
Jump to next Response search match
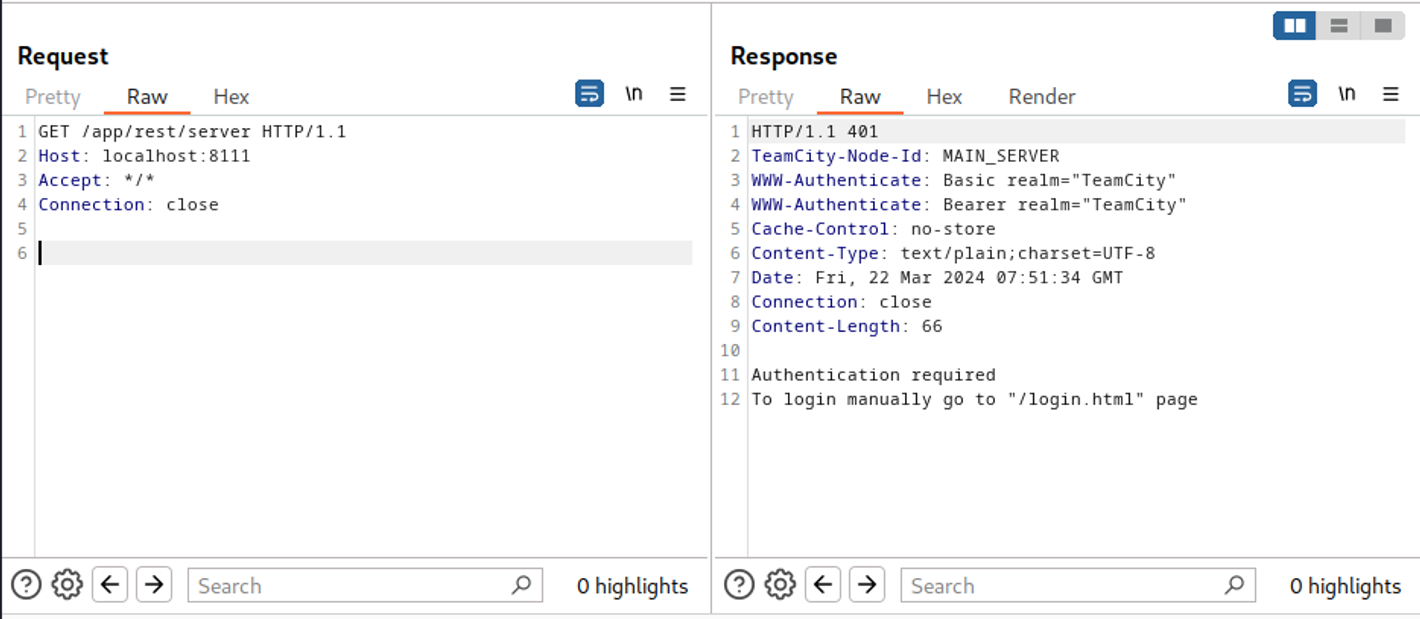pos(867,585)
